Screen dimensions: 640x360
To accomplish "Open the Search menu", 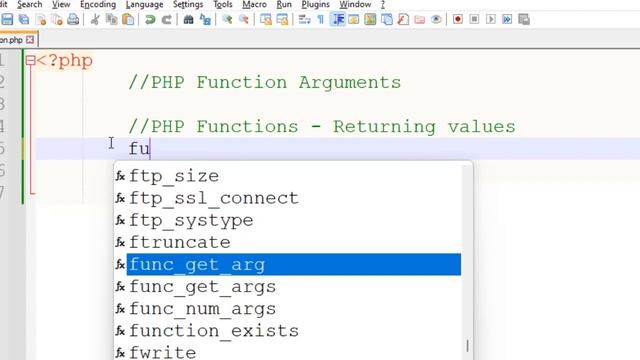I will click(29, 4).
